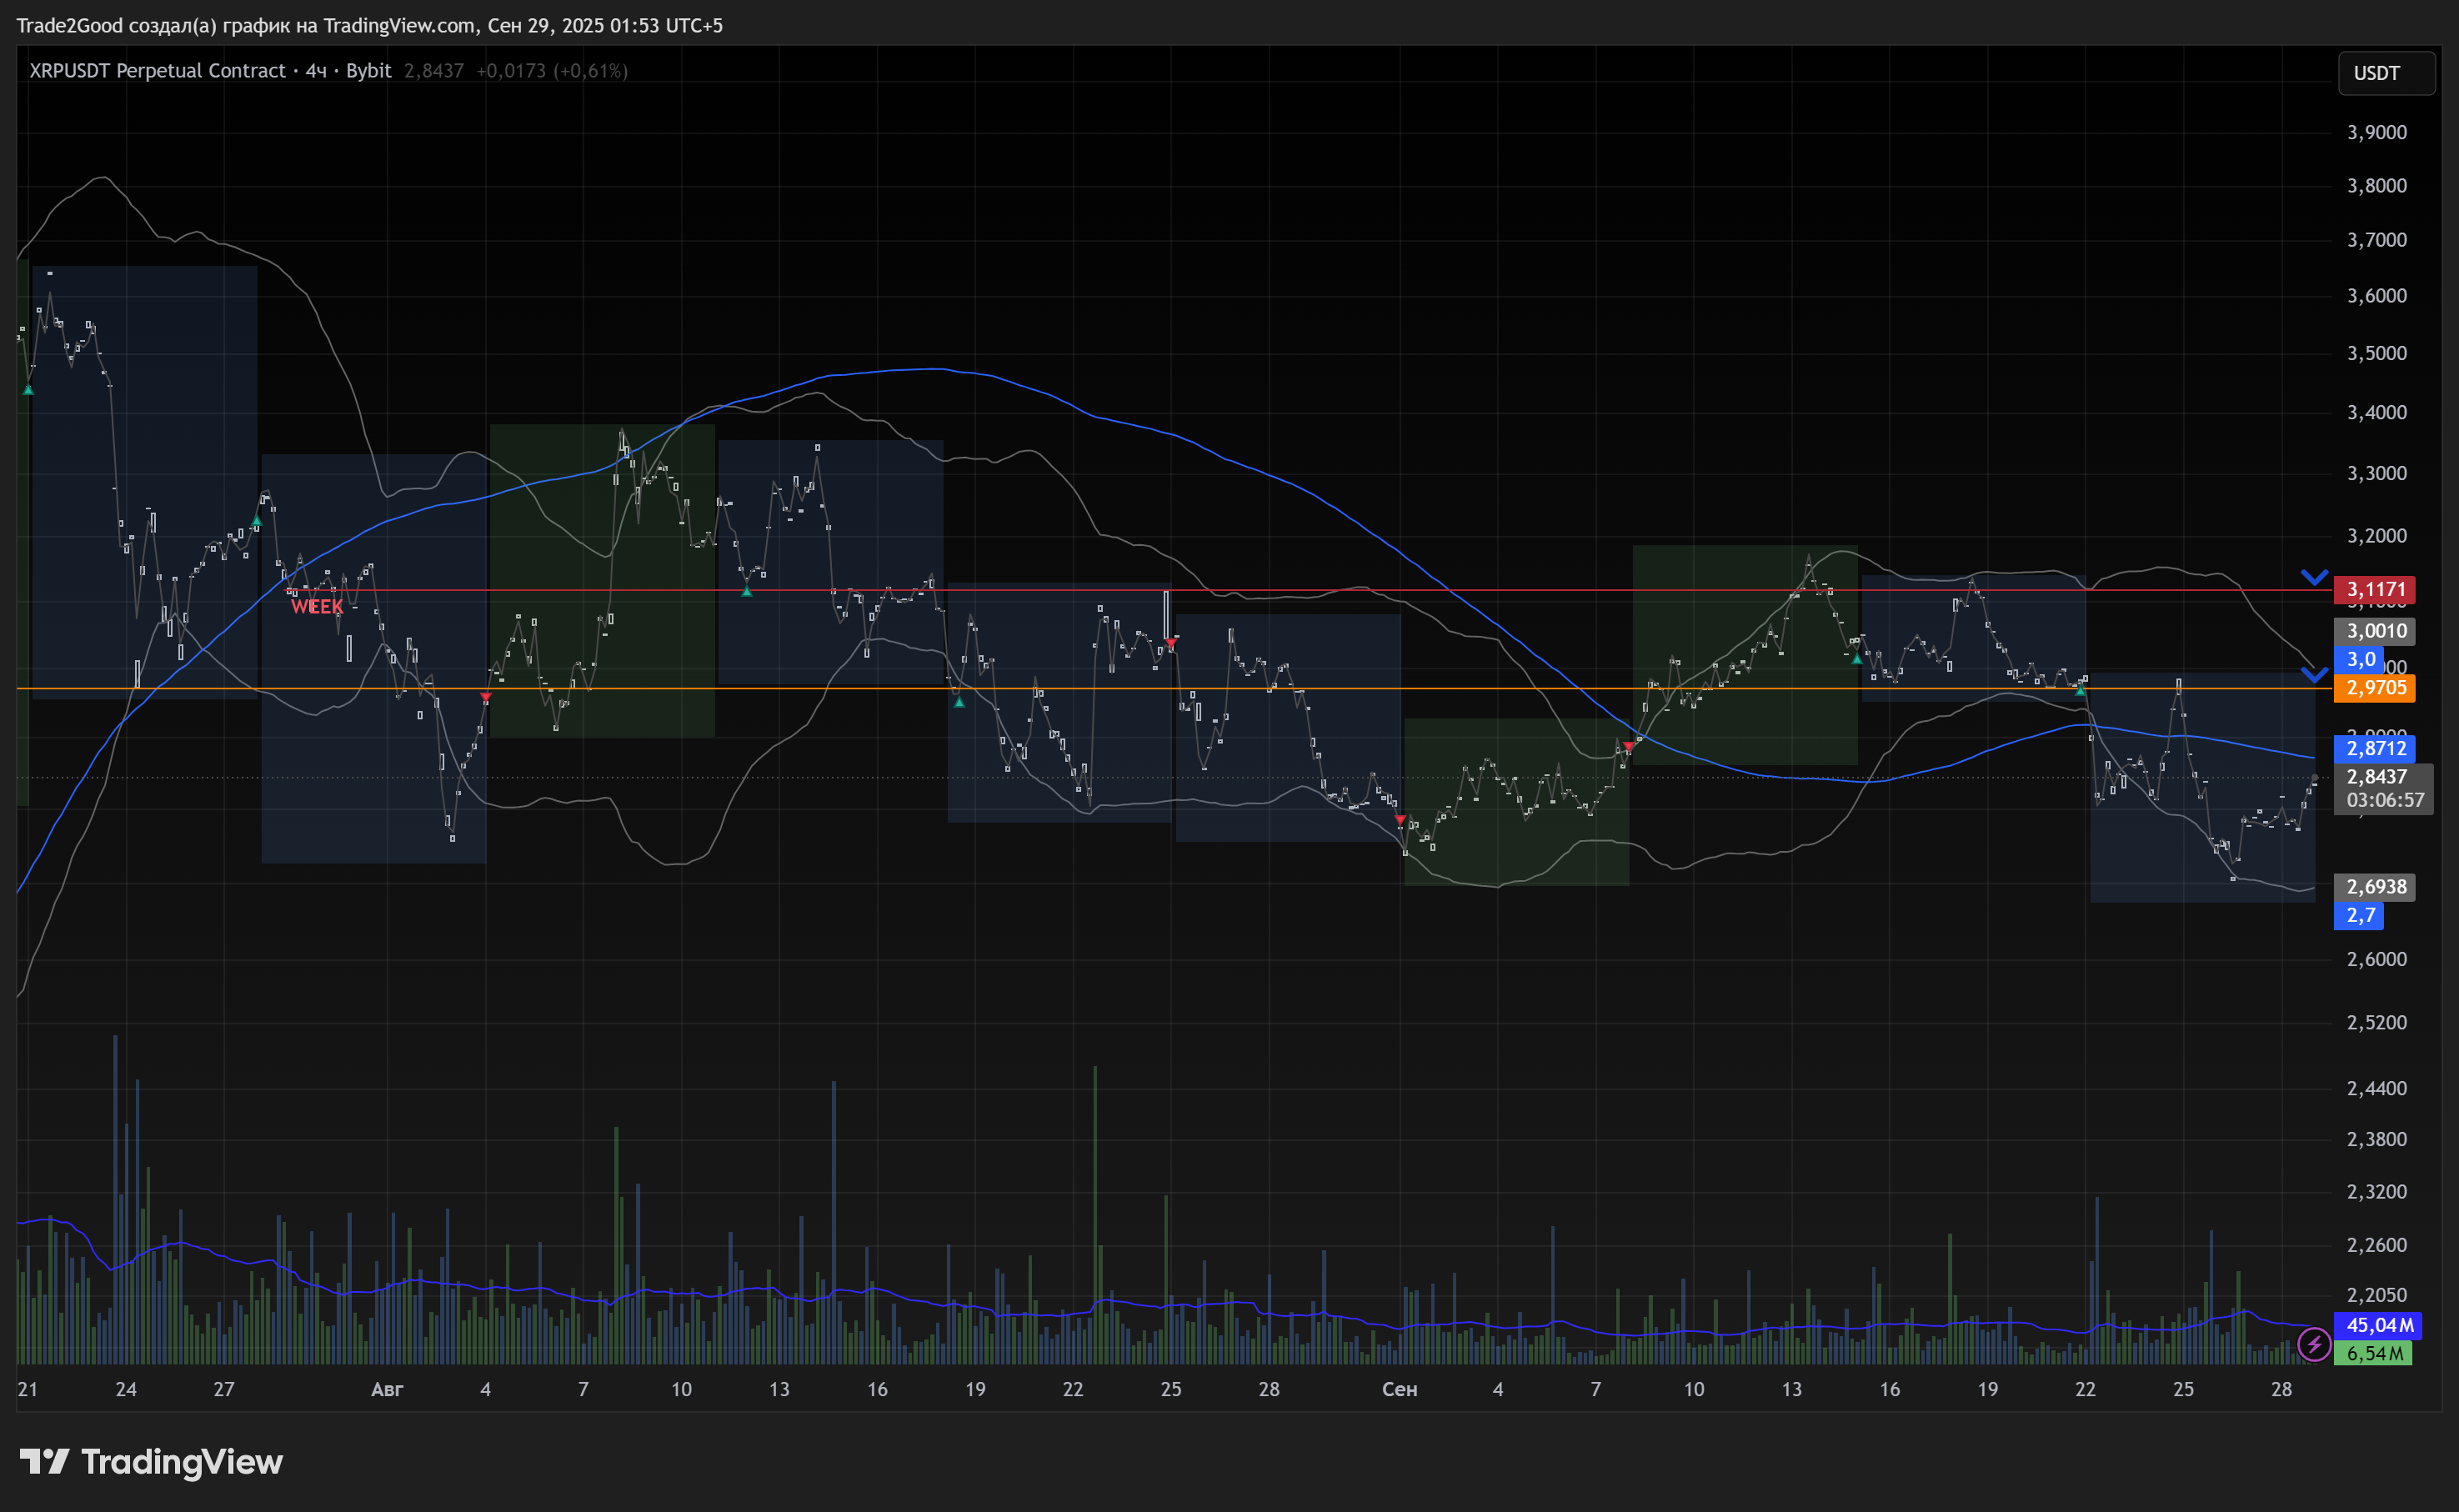Click the blue 45,04M volume label
This screenshot has height=1512, width=2459.
pos(2378,1325)
